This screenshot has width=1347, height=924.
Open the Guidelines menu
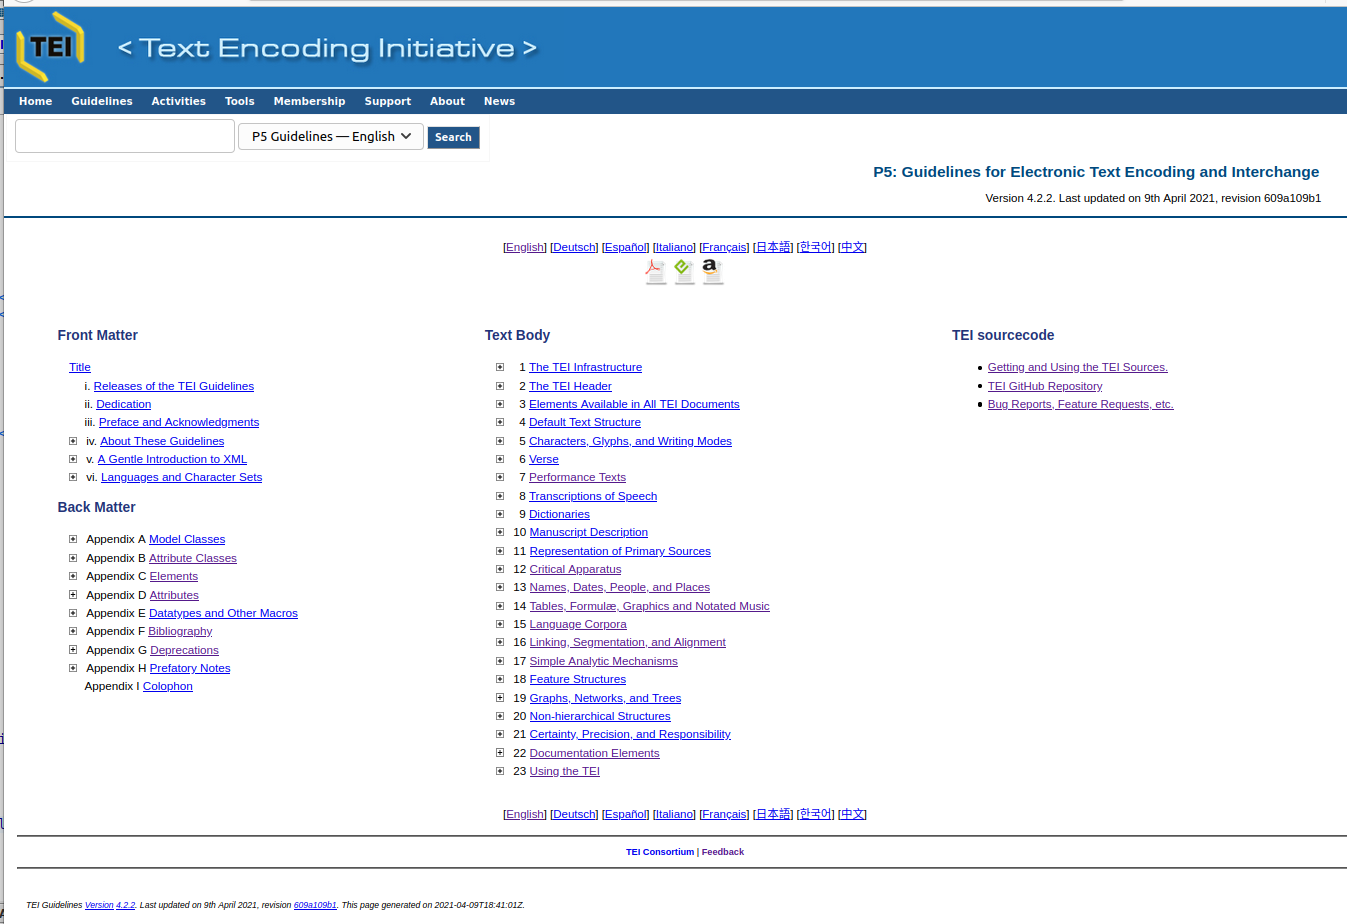point(102,101)
